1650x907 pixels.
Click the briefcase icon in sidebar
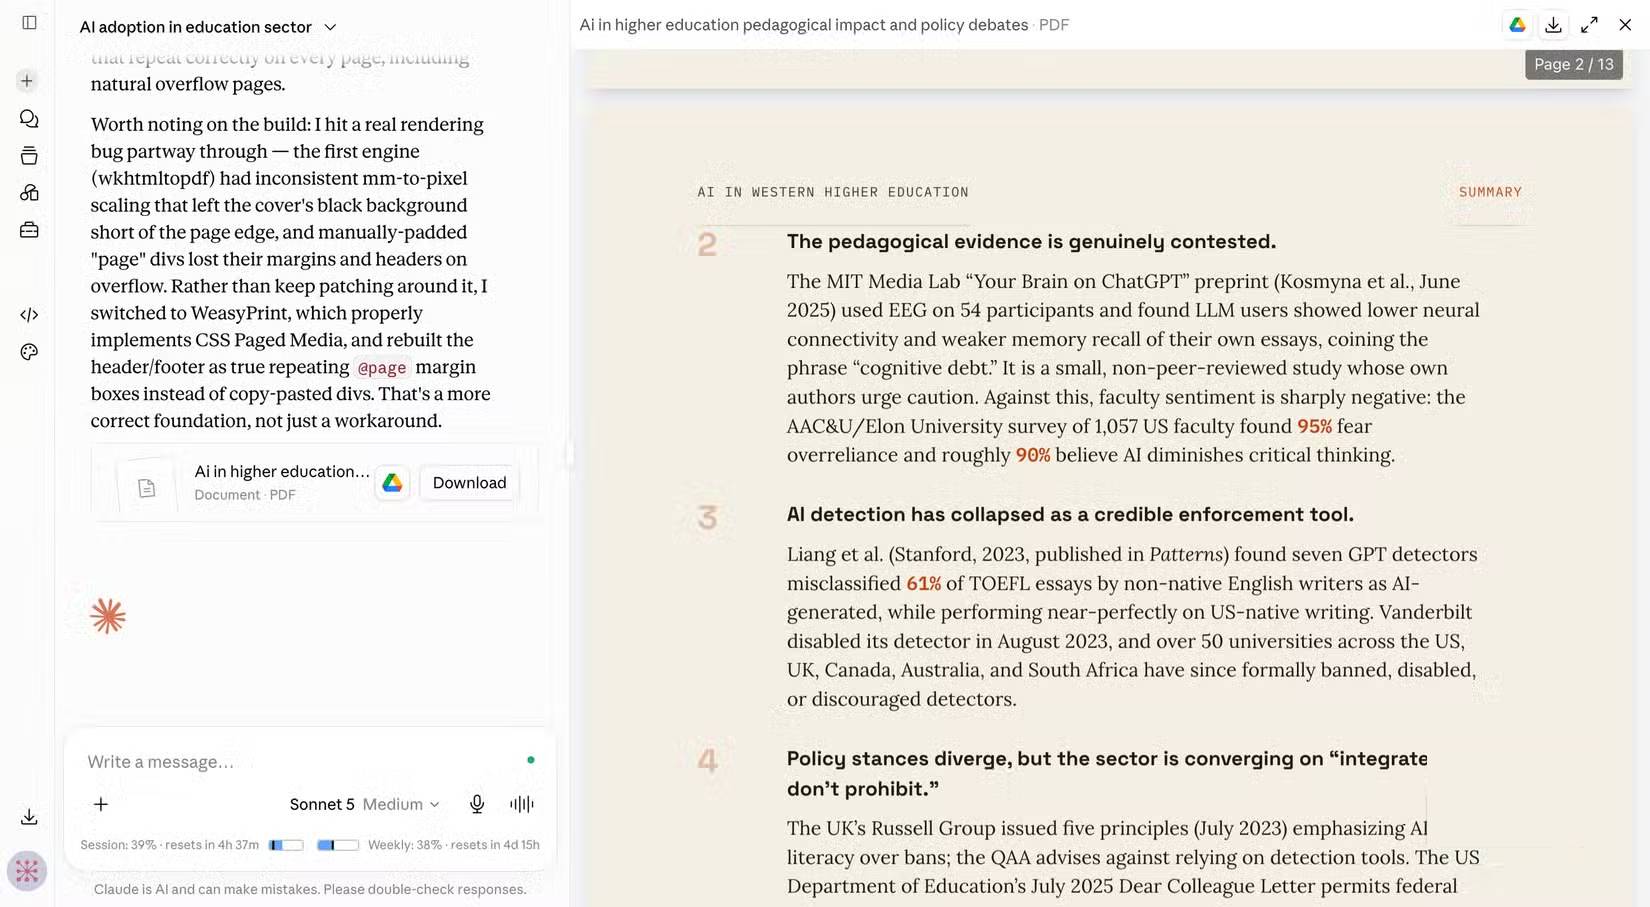tap(29, 230)
